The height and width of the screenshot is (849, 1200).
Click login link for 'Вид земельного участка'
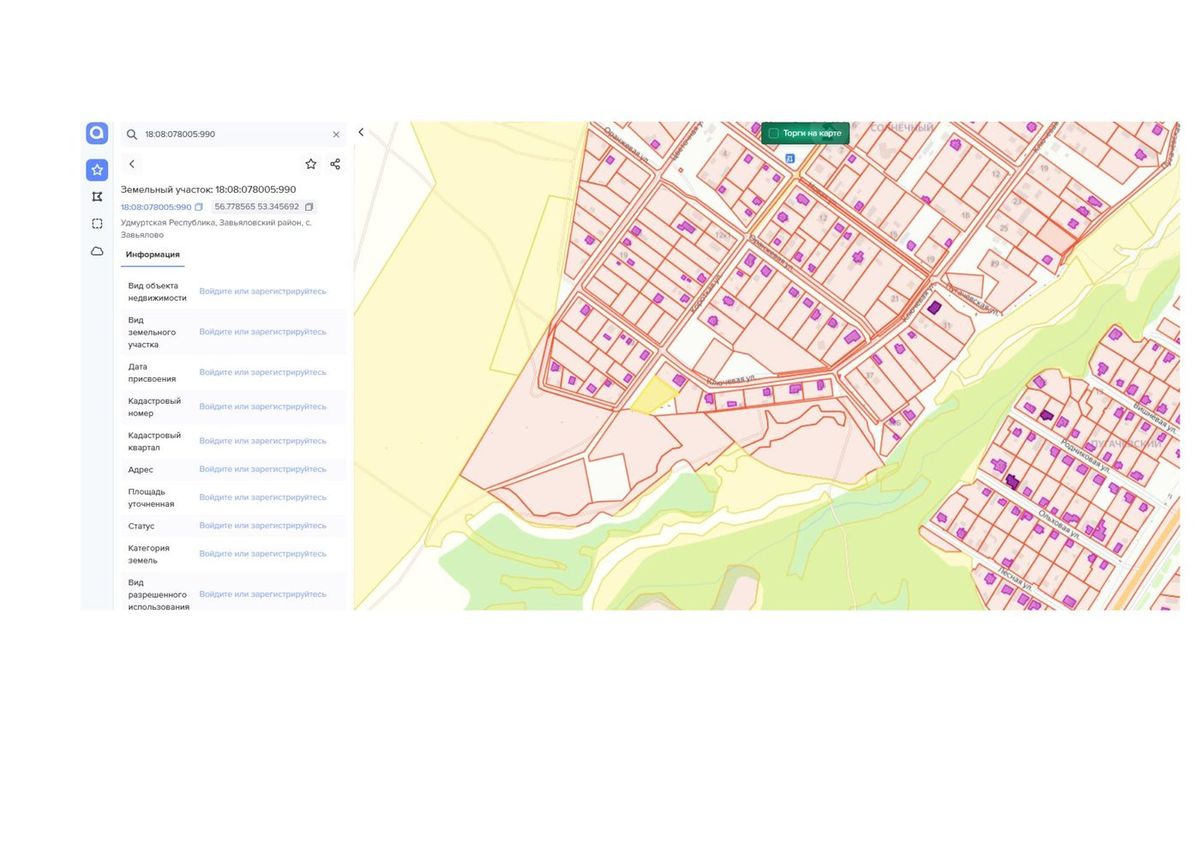tap(263, 332)
